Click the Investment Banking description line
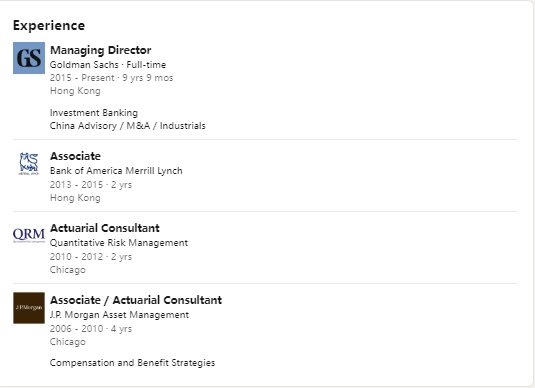The width and height of the screenshot is (535, 388). tap(94, 113)
